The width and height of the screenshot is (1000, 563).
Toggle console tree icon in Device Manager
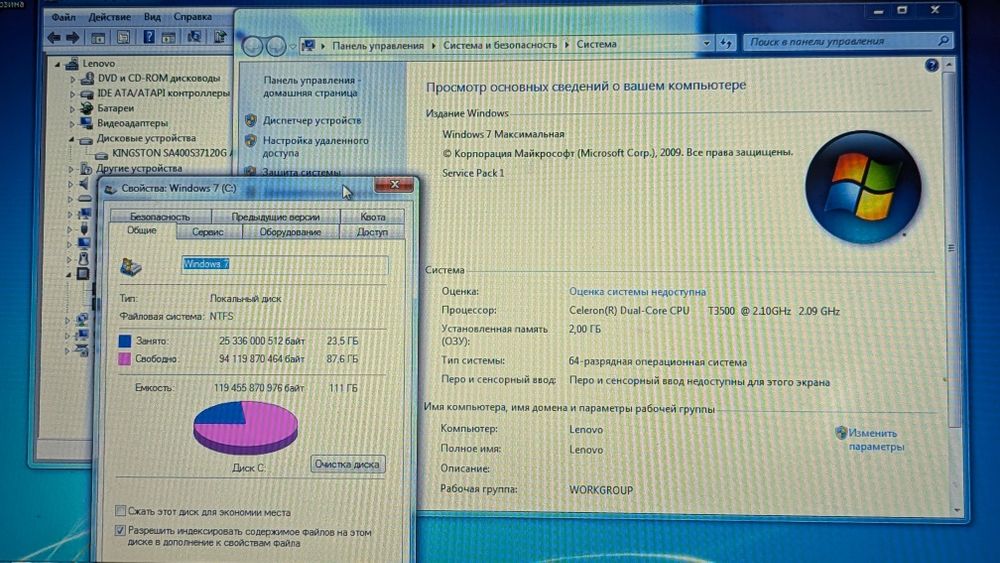point(98,38)
